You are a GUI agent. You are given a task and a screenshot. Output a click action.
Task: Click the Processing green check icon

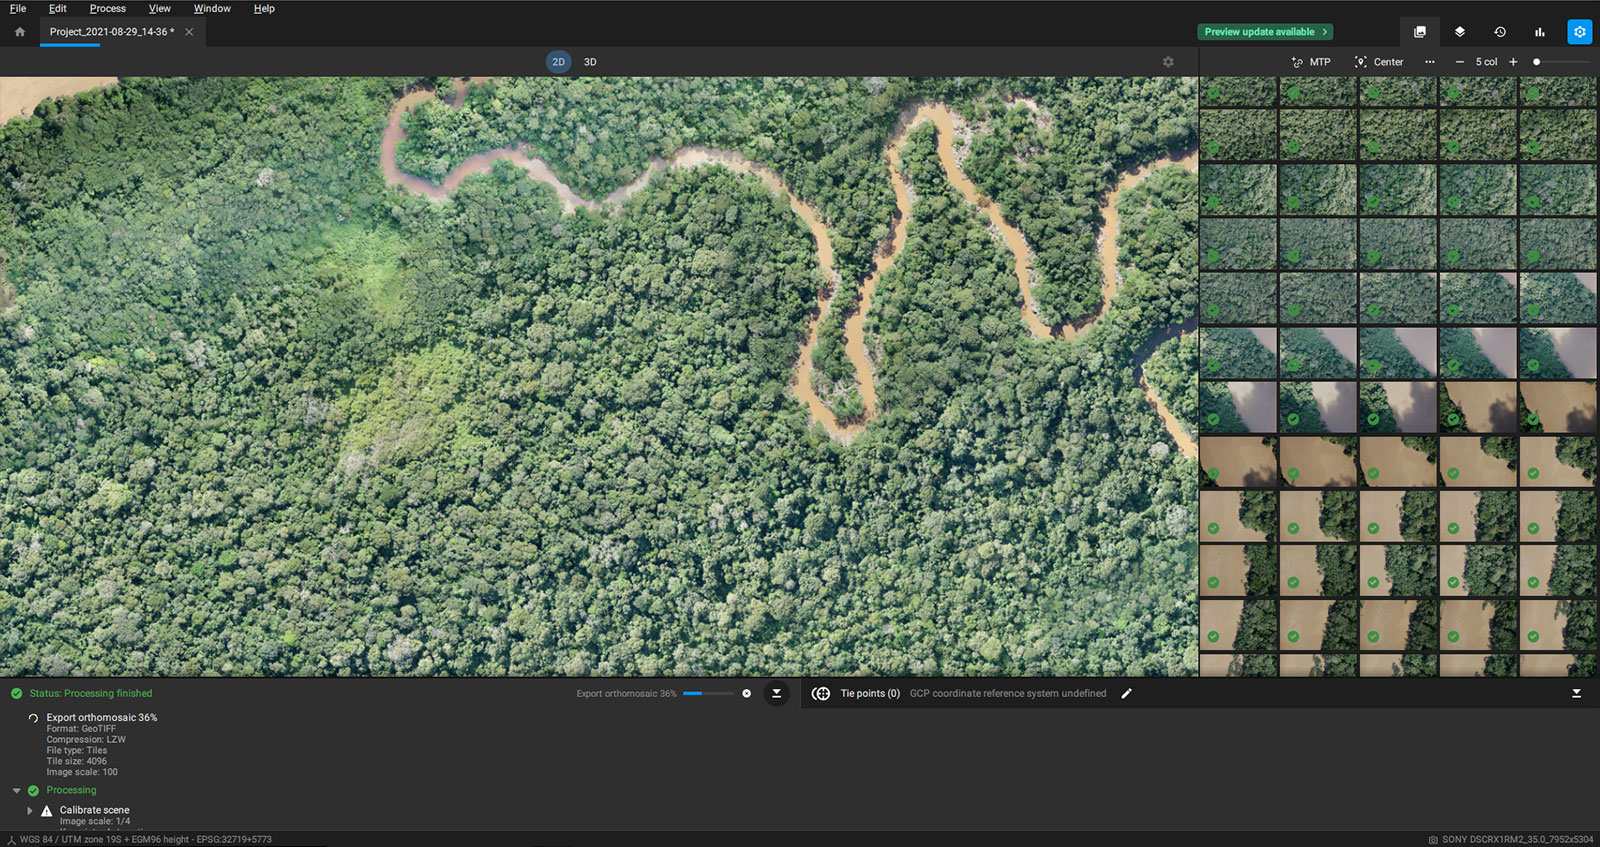click(33, 790)
